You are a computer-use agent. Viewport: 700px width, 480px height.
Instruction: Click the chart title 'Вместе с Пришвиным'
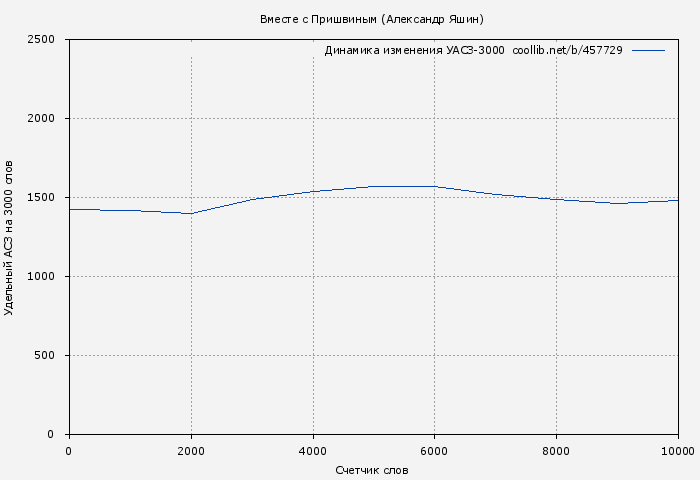[x=371, y=19]
